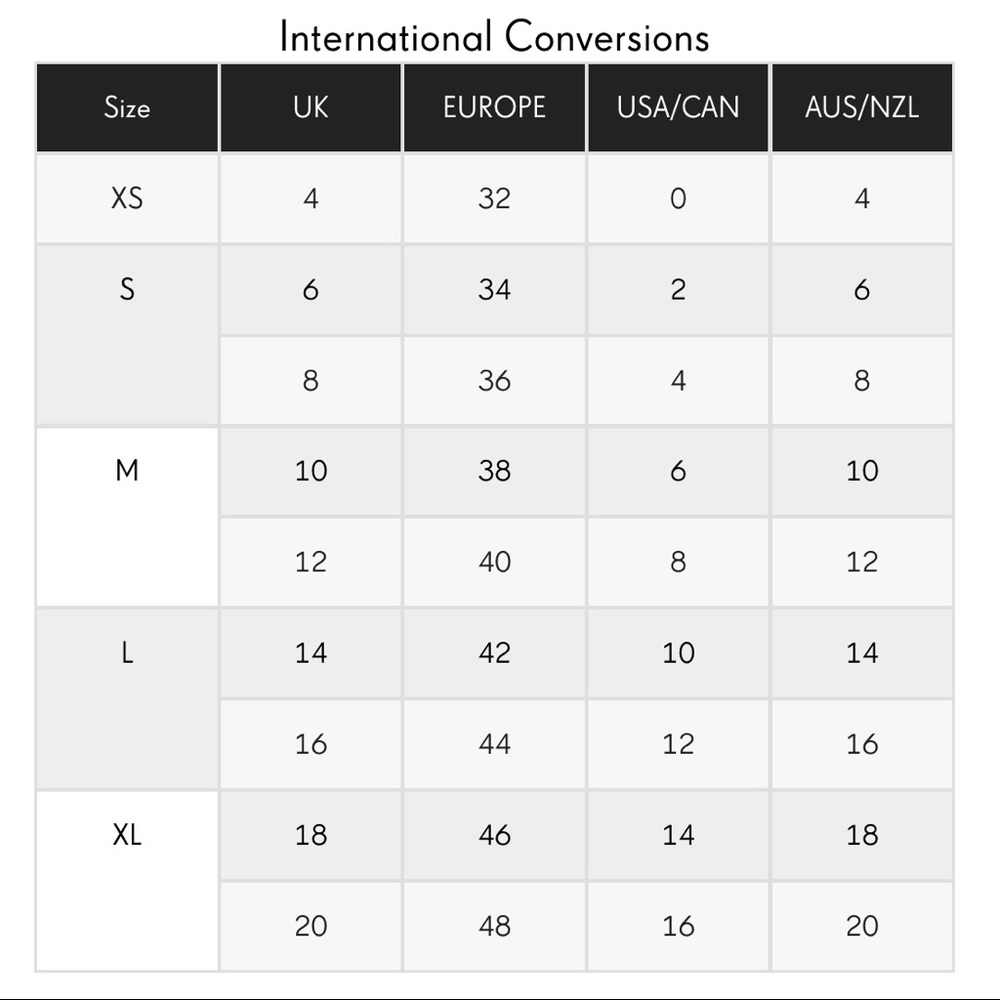Click the USA/CAN size 0 cell
The height and width of the screenshot is (1000, 1000).
click(678, 198)
